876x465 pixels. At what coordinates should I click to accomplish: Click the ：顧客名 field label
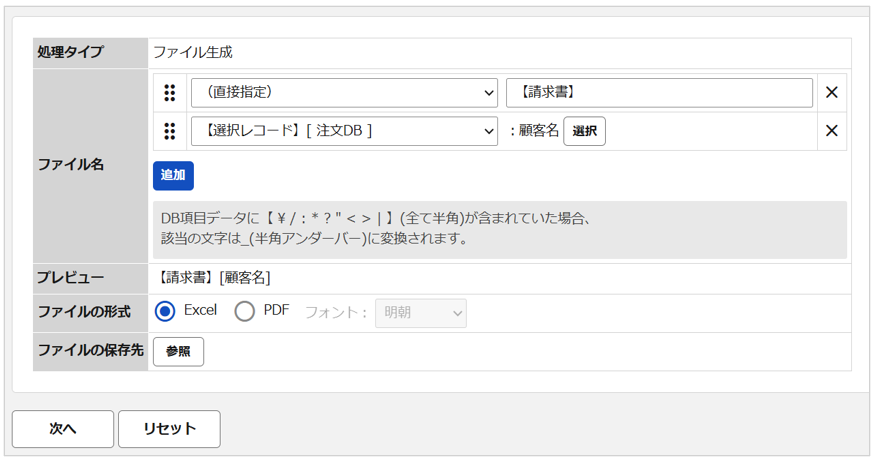(x=534, y=131)
